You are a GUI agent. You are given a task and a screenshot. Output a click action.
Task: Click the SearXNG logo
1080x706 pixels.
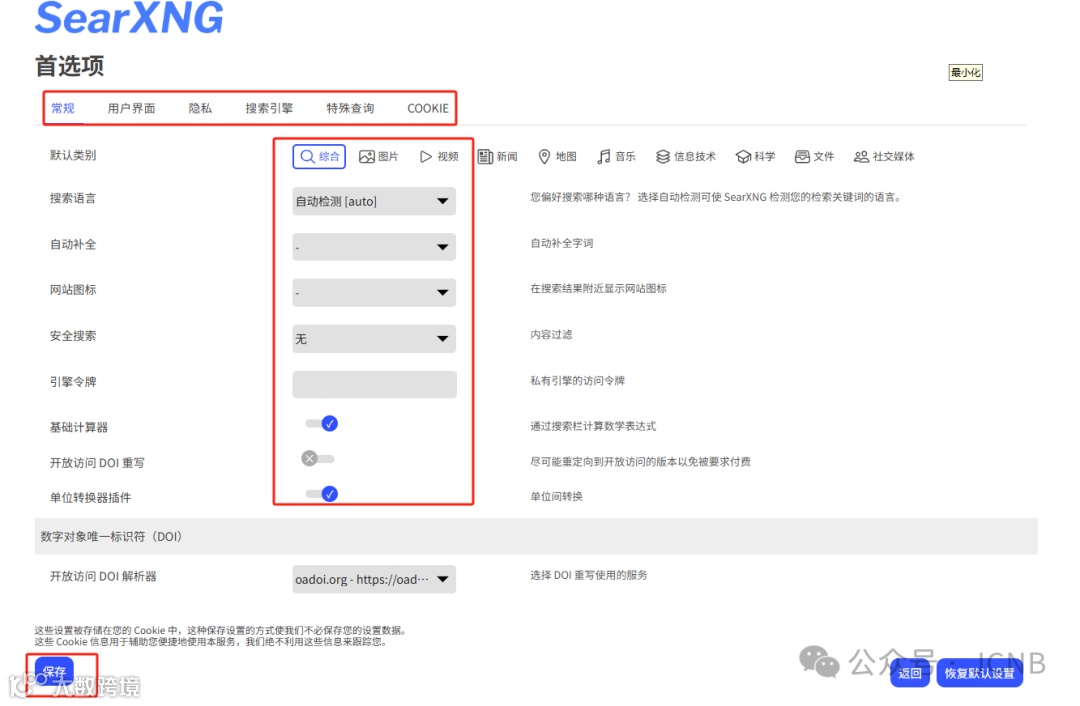coord(129,17)
